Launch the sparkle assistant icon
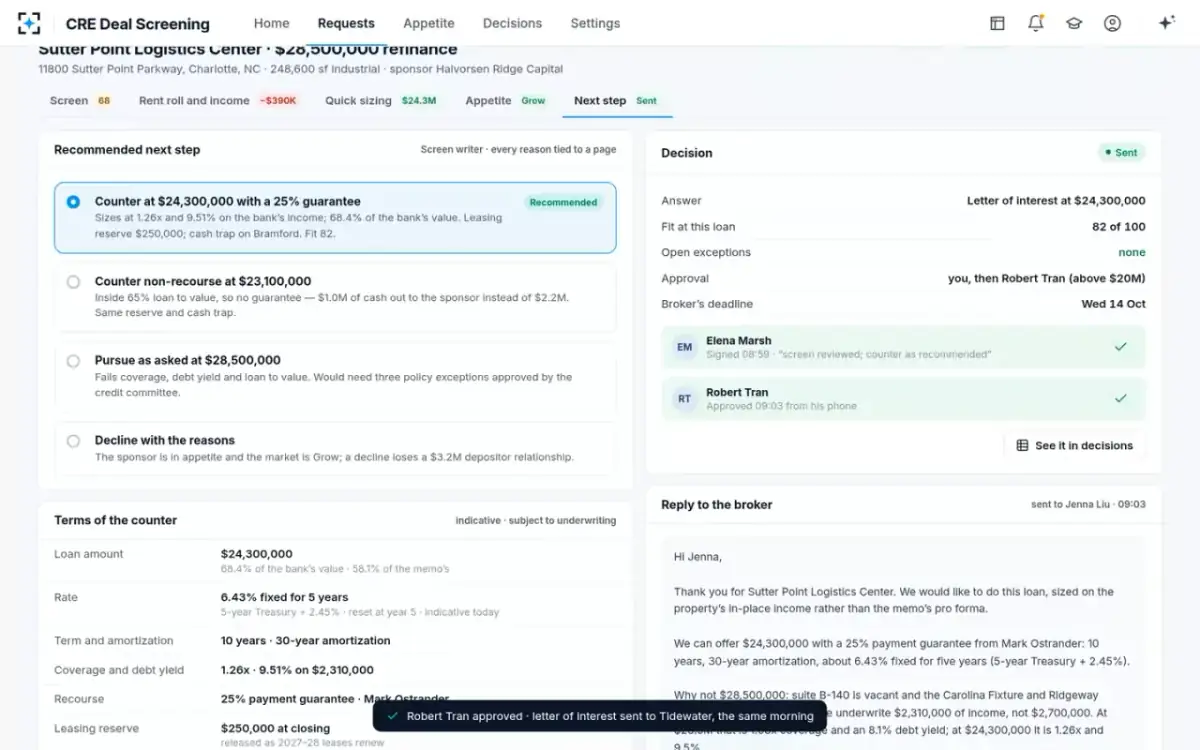The height and width of the screenshot is (750, 1200). pos(1166,23)
